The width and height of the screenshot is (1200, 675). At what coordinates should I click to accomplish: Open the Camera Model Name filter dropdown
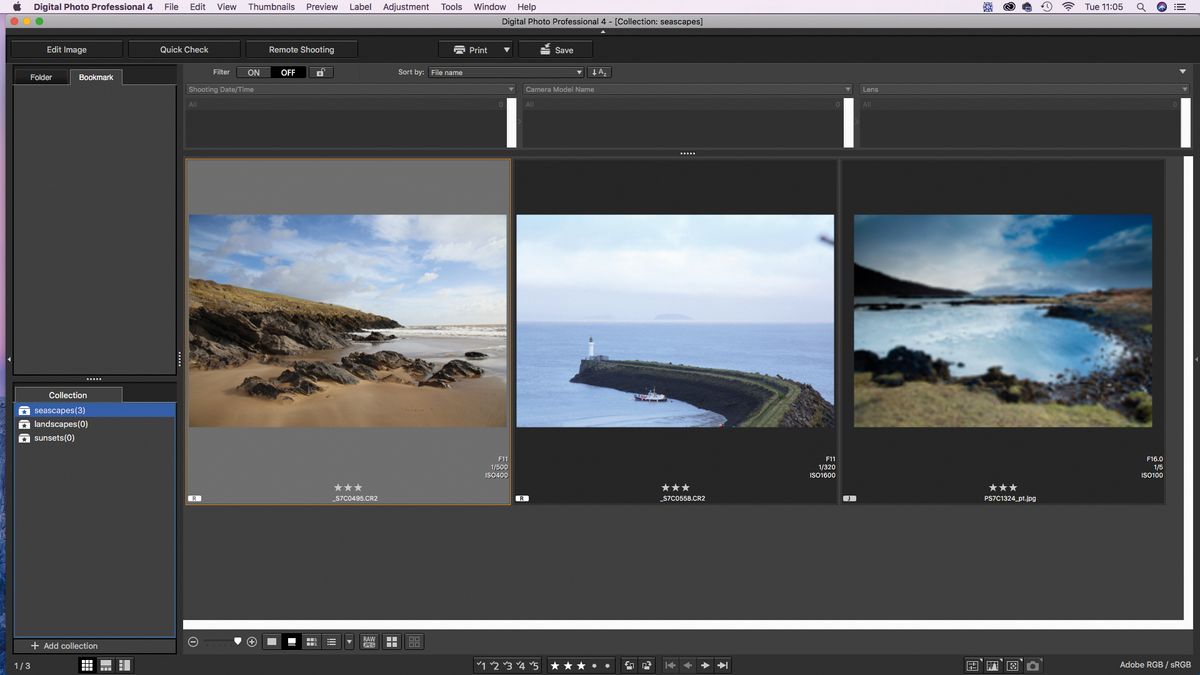coord(688,89)
